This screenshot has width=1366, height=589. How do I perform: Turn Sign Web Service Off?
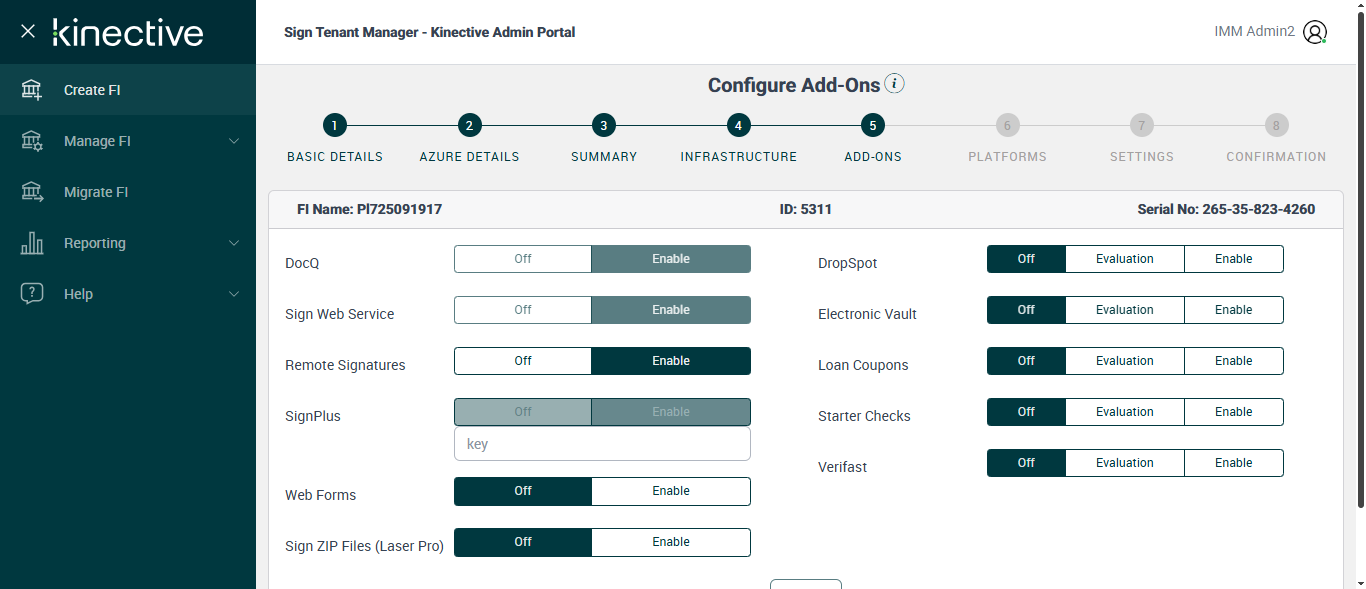pos(523,310)
